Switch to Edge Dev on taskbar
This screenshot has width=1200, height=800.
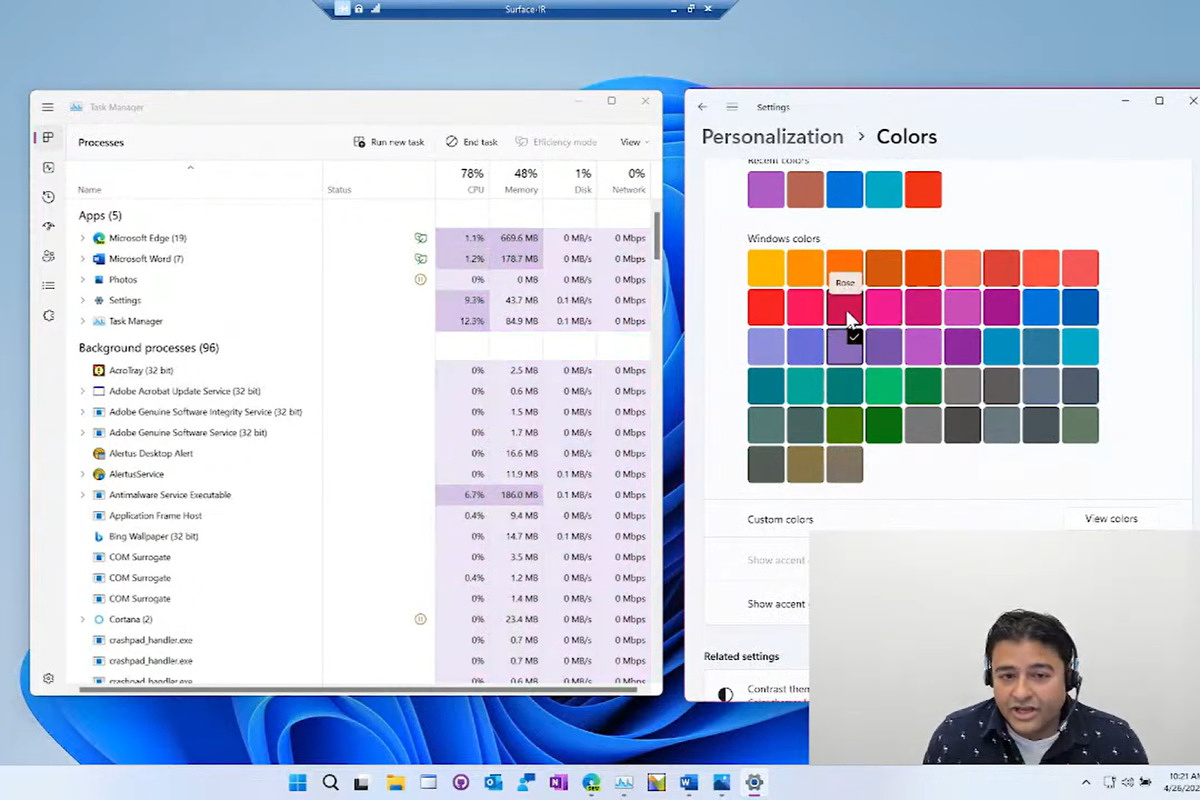coord(591,782)
